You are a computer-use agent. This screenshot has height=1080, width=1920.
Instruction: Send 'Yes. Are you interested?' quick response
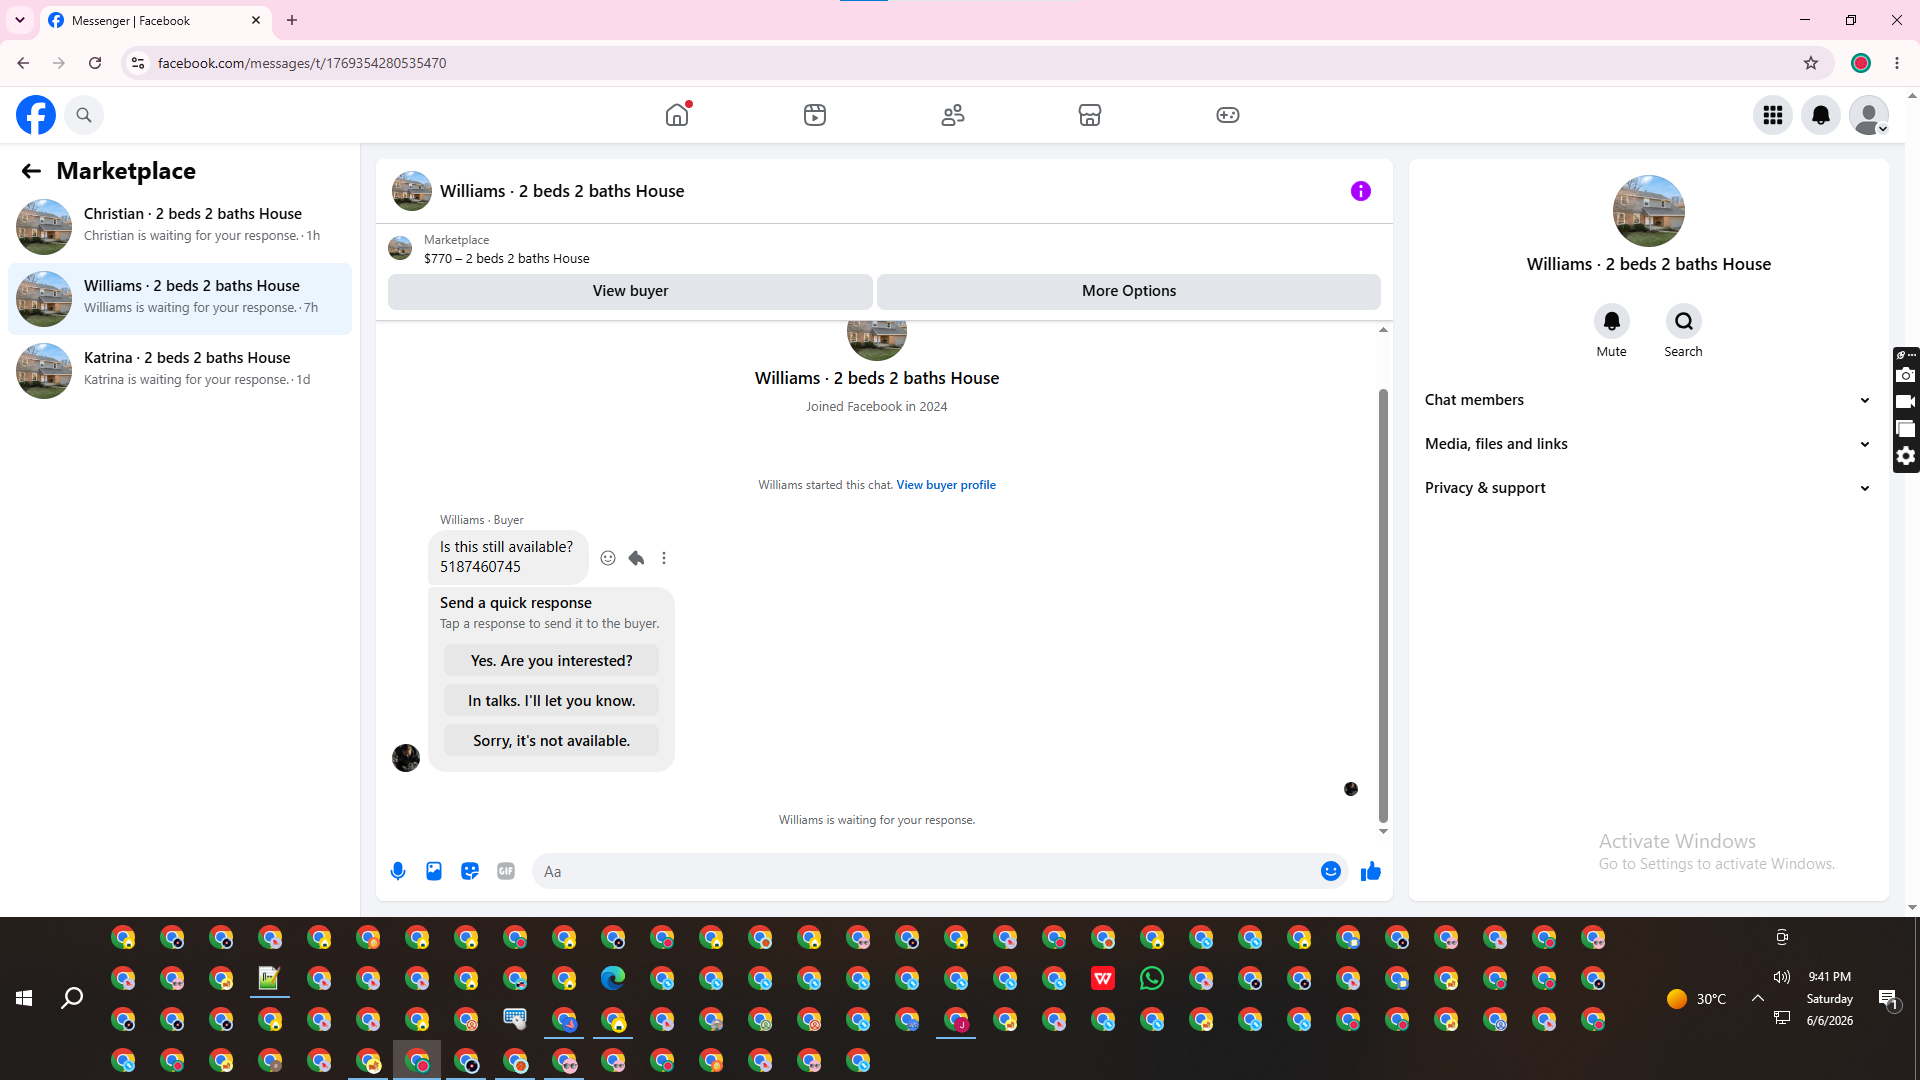[551, 661]
